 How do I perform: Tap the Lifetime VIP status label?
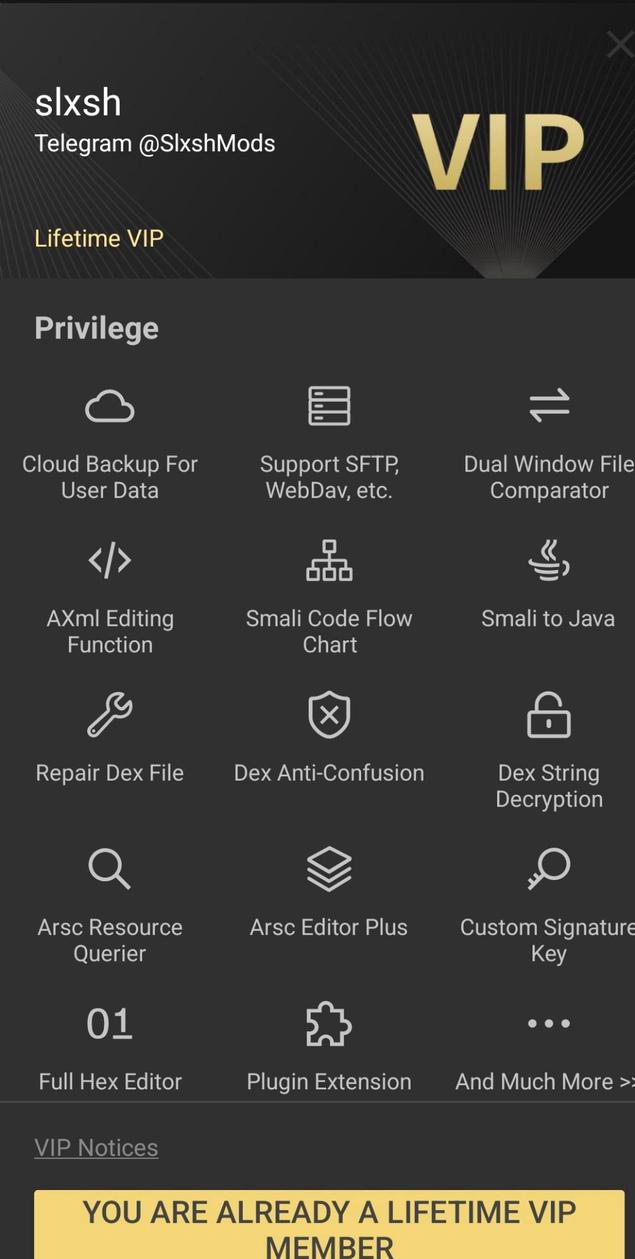click(x=98, y=238)
